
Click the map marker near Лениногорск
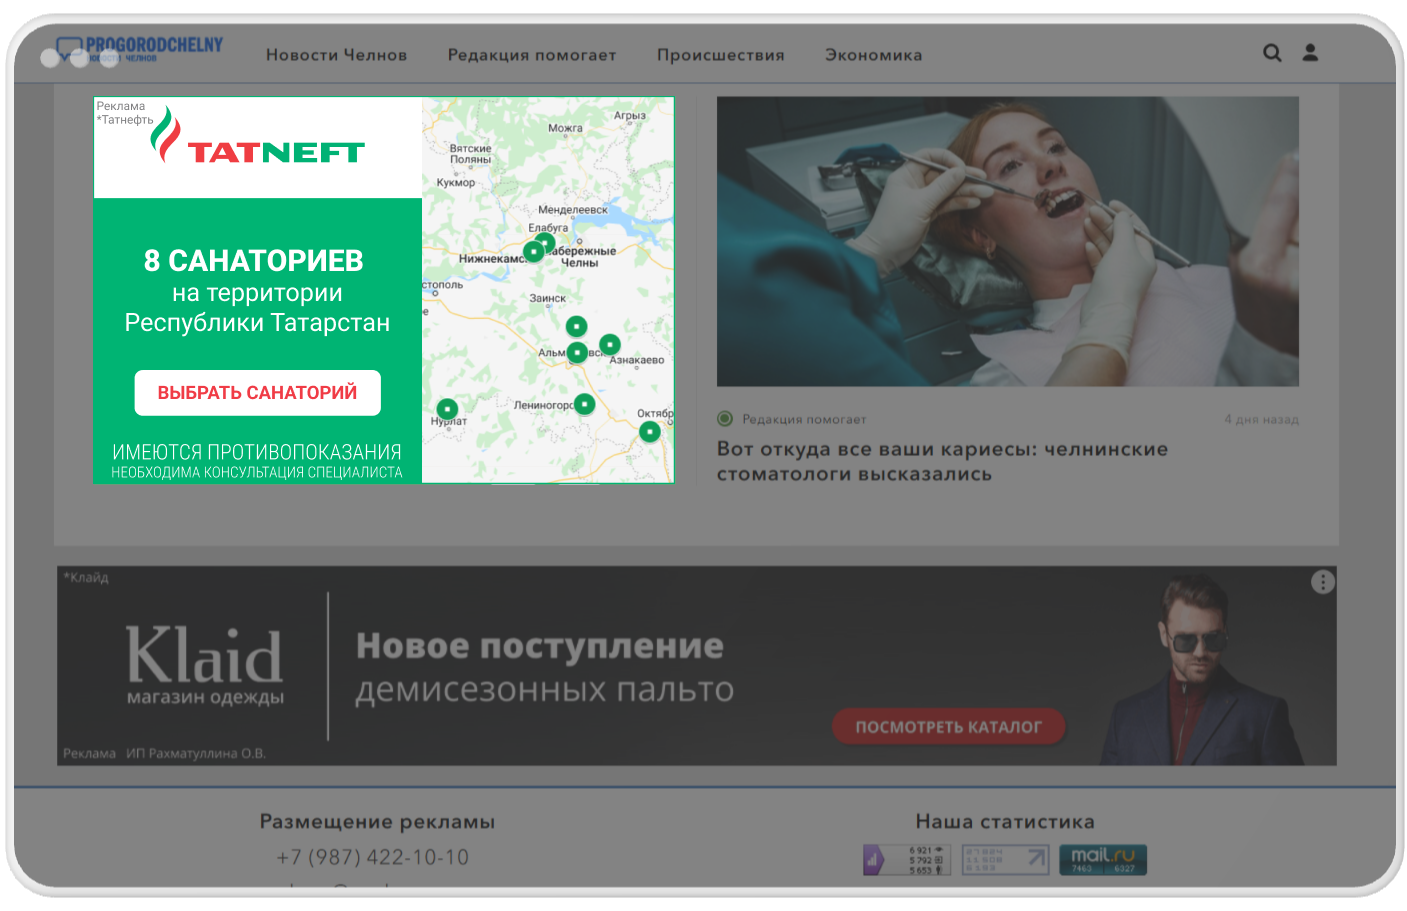585,404
